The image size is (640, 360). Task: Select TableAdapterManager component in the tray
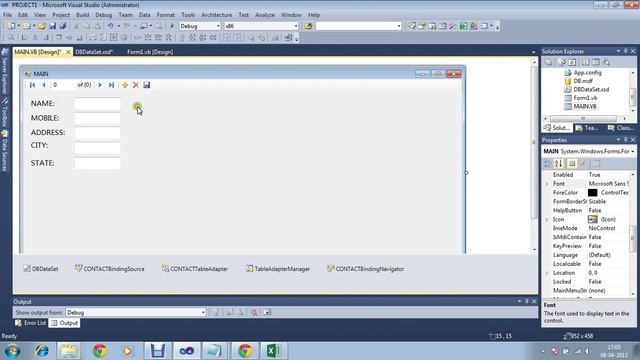click(278, 269)
